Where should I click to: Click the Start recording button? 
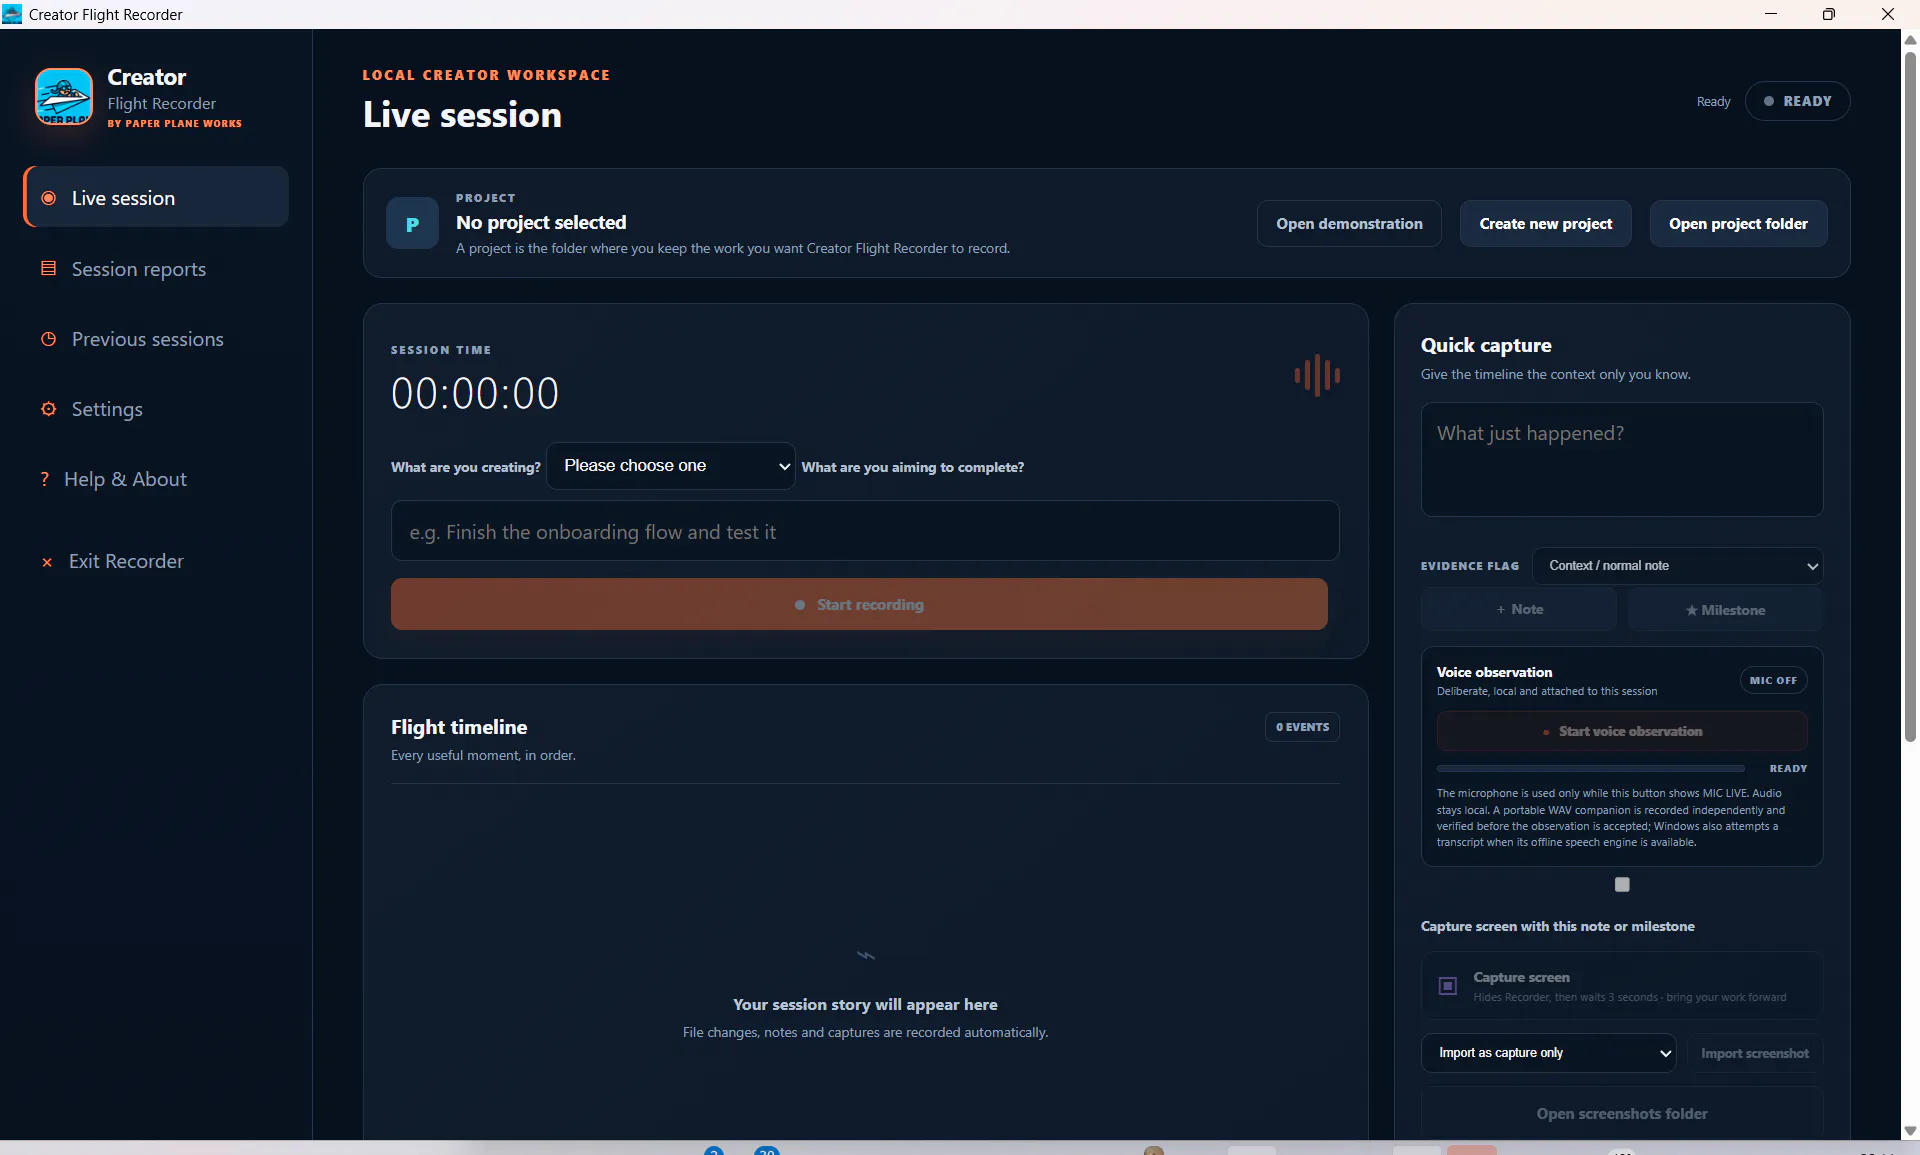(859, 604)
